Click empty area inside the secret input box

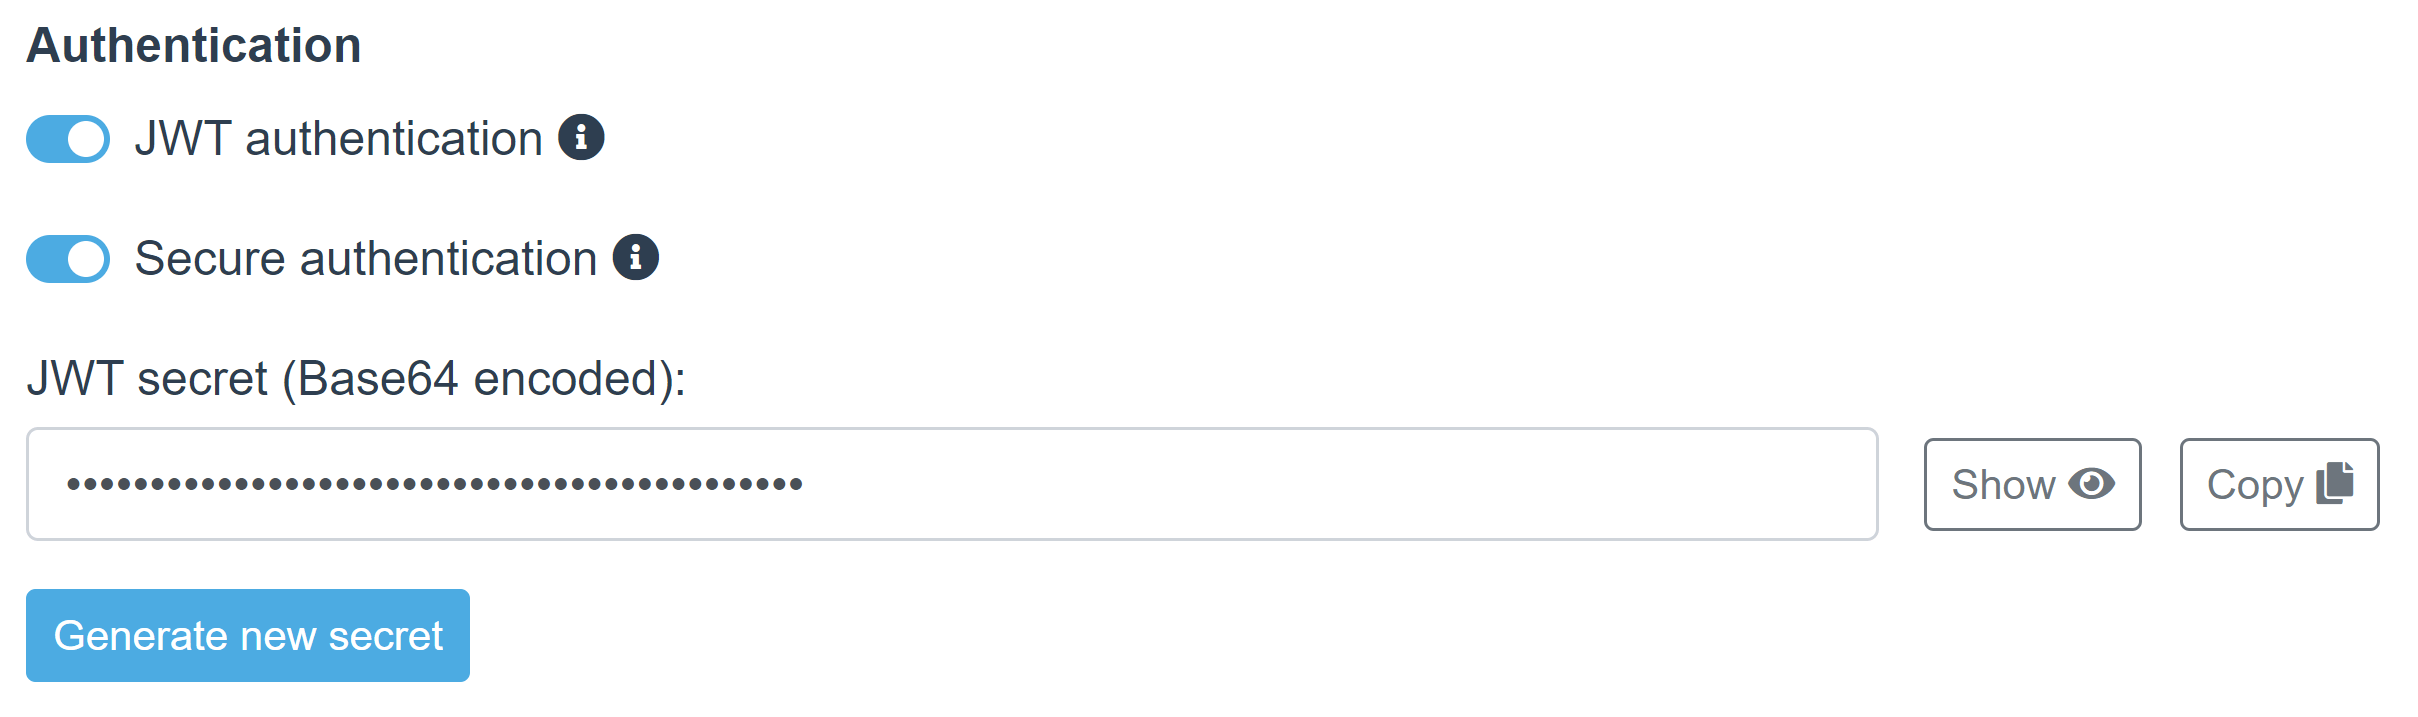click(1340, 484)
